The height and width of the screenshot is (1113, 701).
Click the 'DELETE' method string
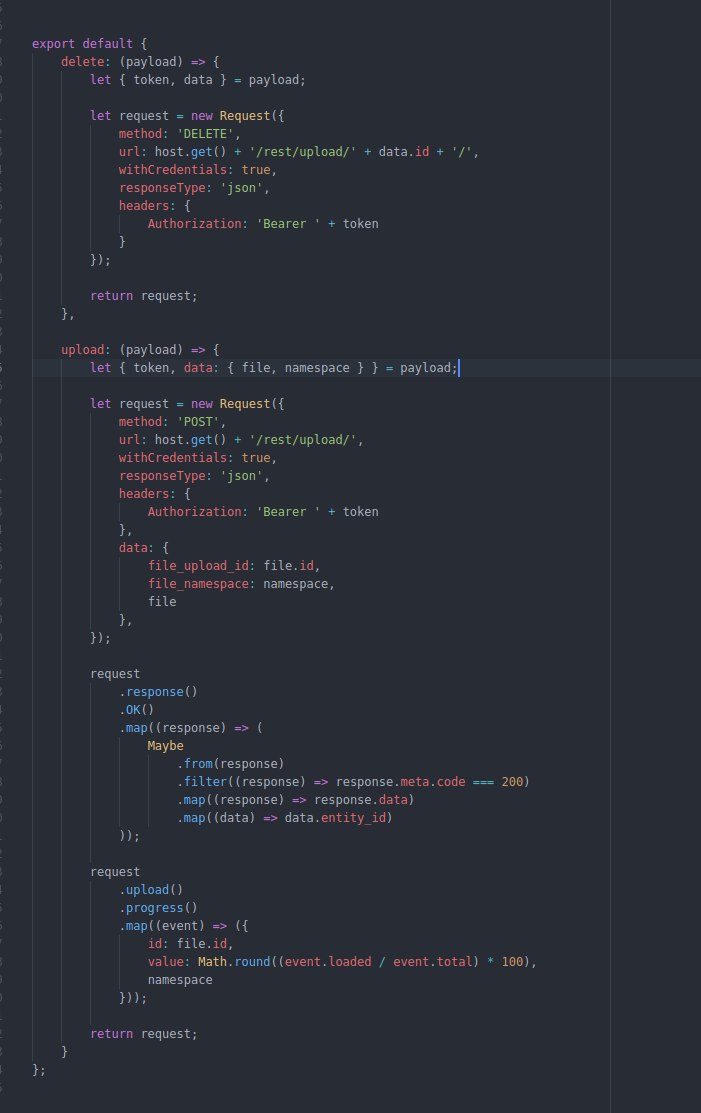(x=205, y=133)
